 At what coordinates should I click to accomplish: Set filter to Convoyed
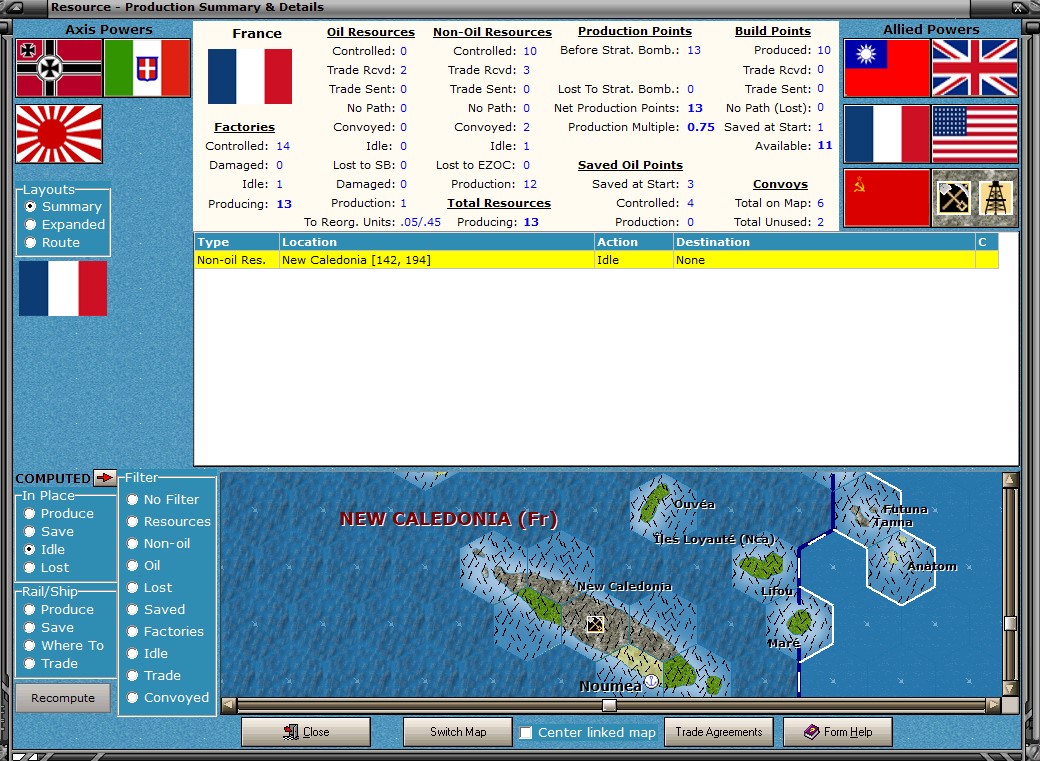click(133, 697)
